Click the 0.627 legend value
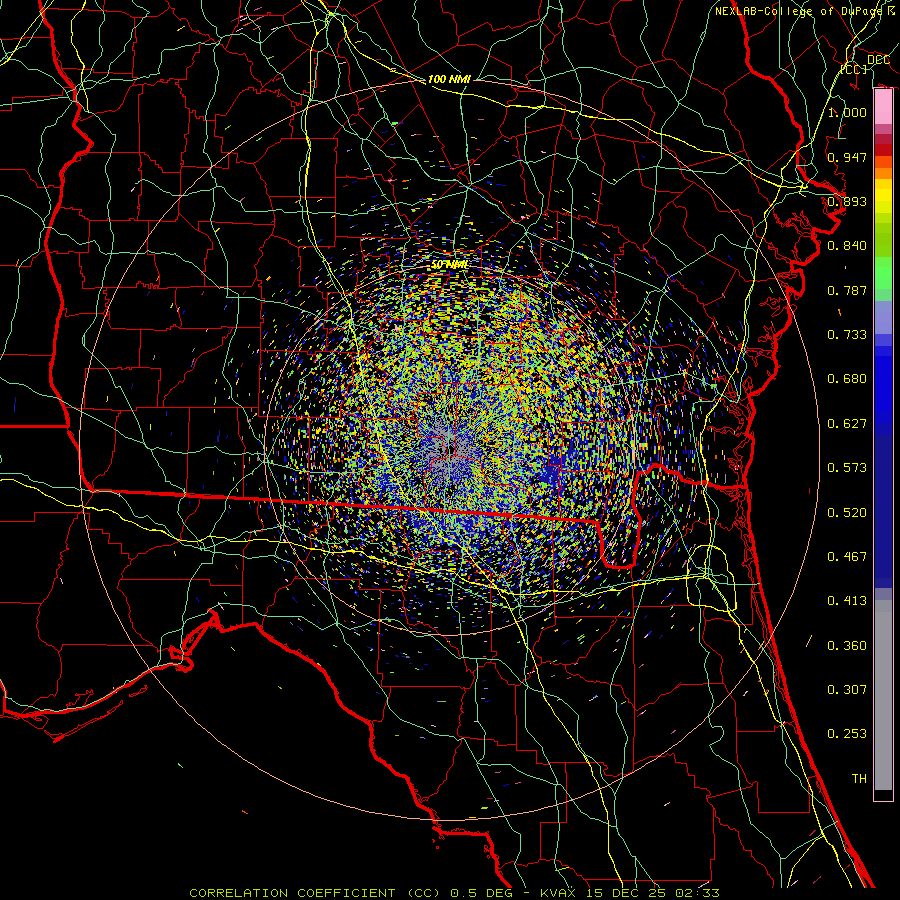900x900 pixels. [x=847, y=424]
